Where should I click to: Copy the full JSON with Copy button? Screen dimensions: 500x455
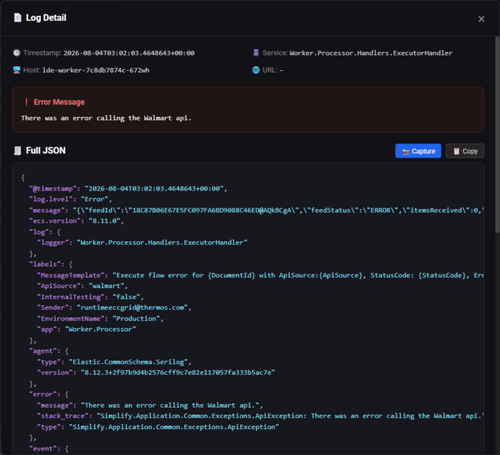click(x=465, y=151)
